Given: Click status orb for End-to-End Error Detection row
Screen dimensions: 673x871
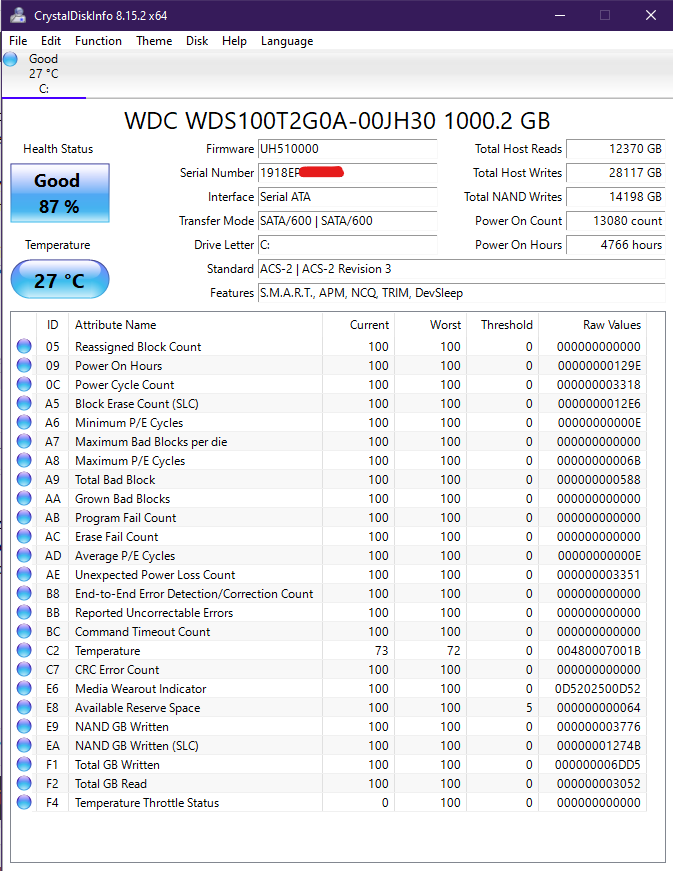Looking at the screenshot, I should pyautogui.click(x=24, y=593).
